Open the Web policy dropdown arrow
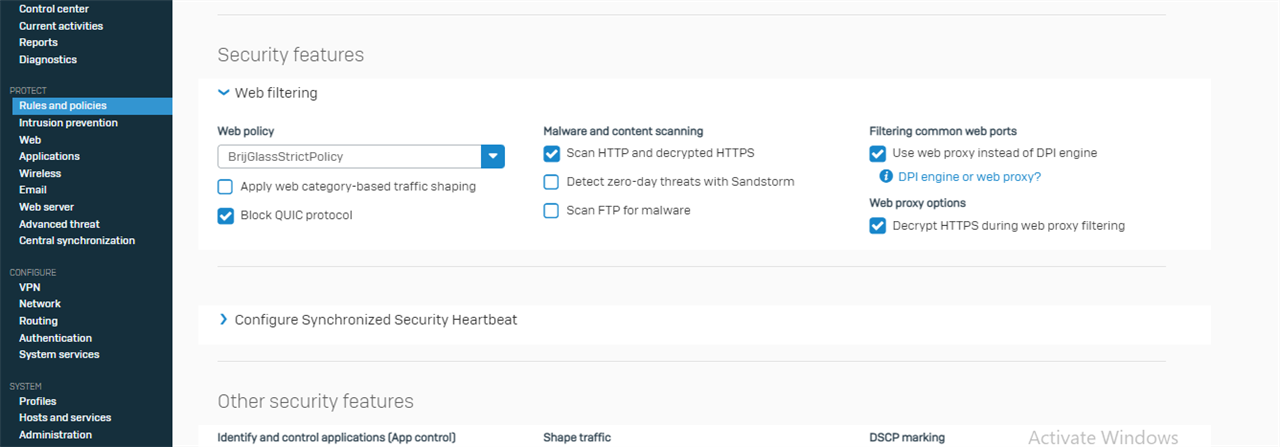This screenshot has height=447, width=1280. coord(493,156)
